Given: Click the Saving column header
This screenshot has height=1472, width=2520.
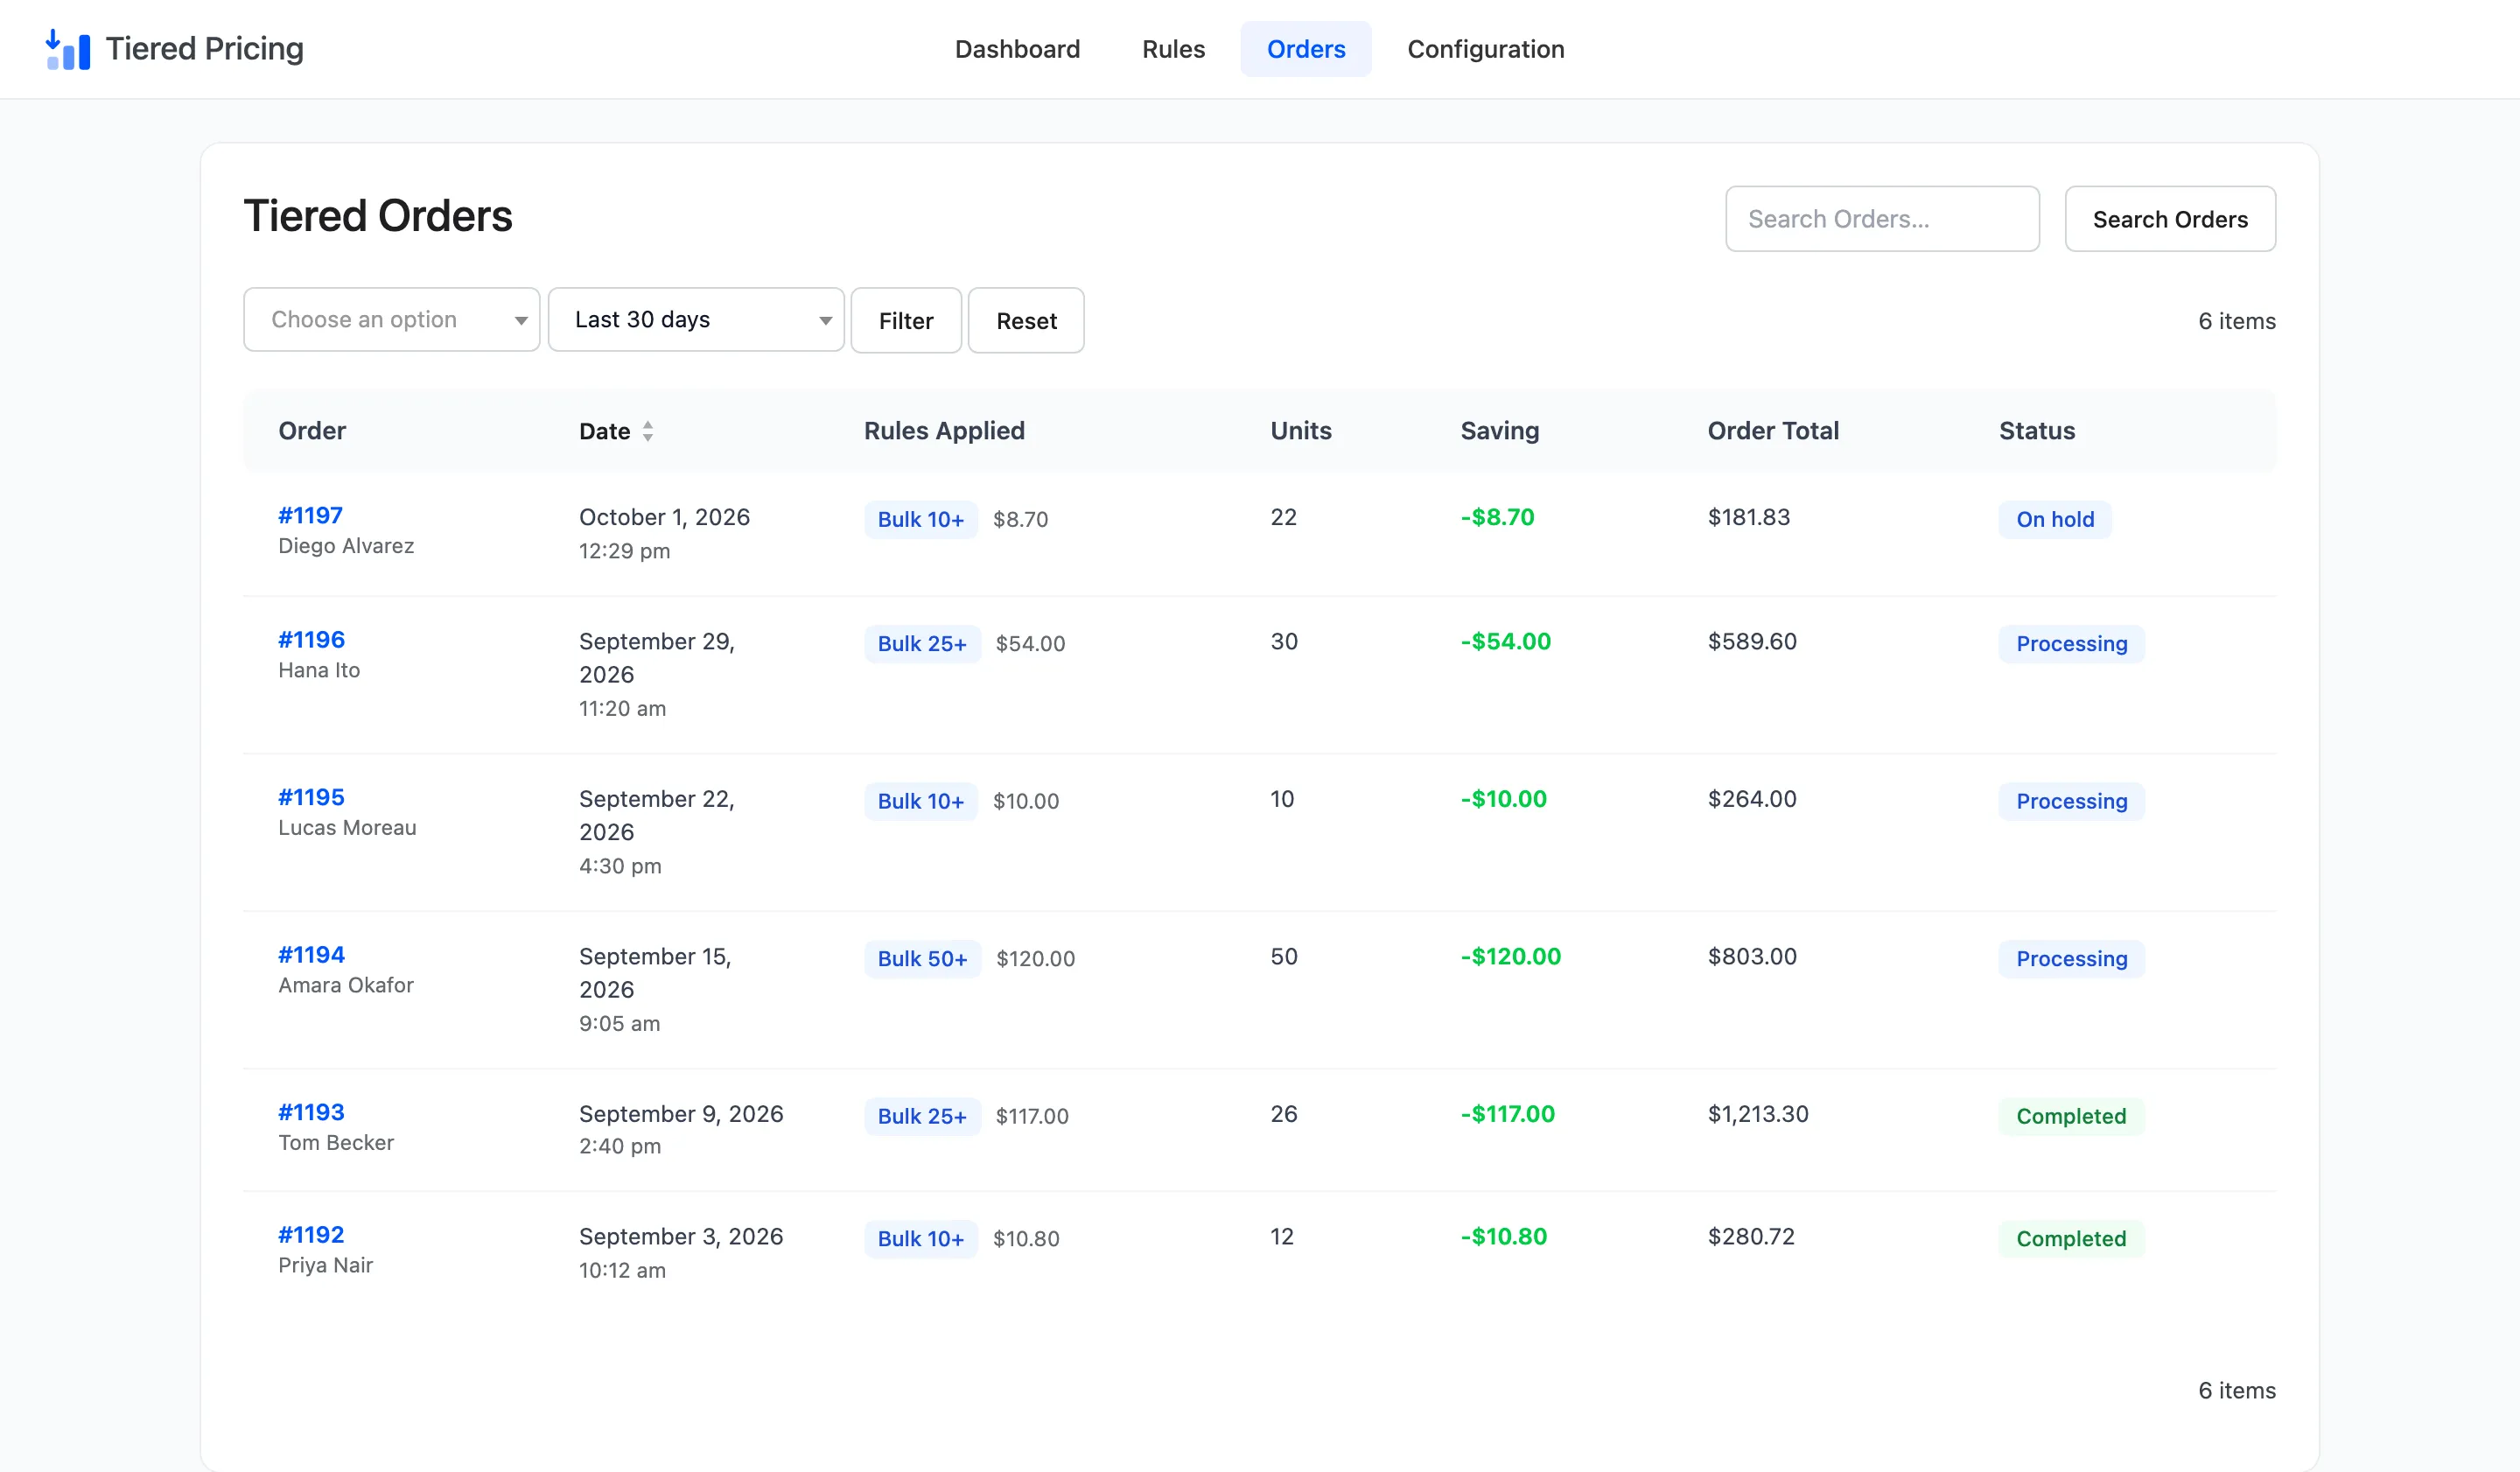Looking at the screenshot, I should click(x=1499, y=431).
